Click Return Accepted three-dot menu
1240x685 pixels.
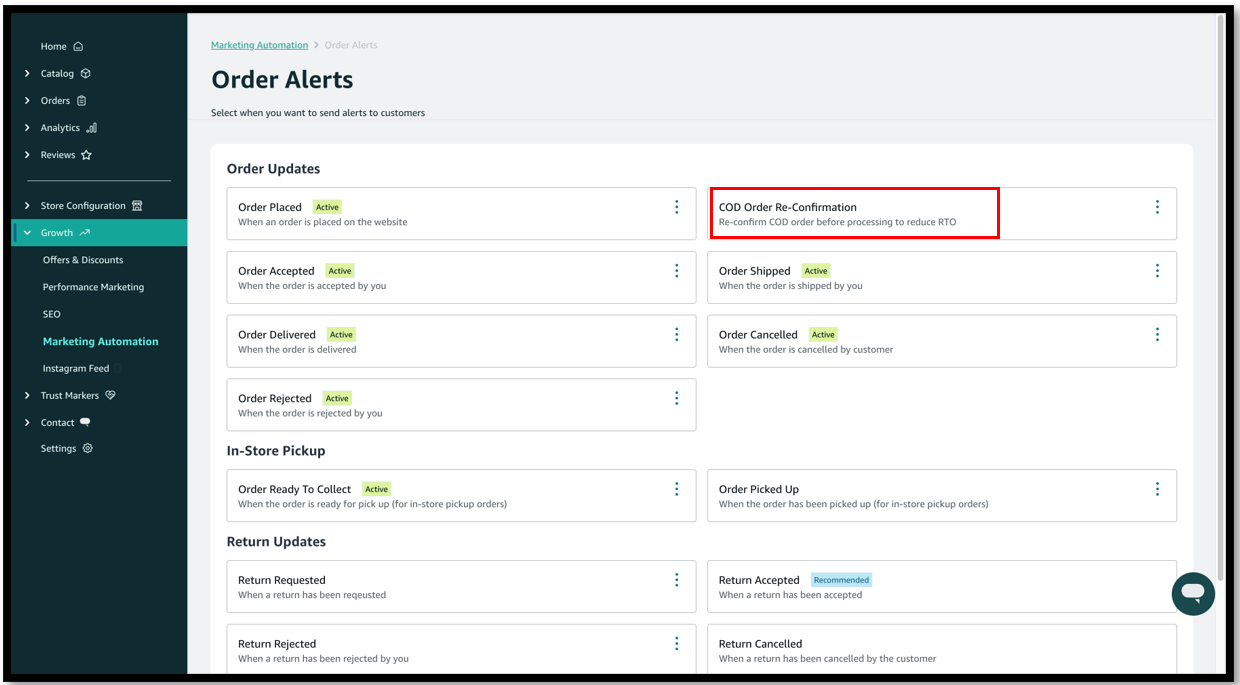tap(1157, 580)
